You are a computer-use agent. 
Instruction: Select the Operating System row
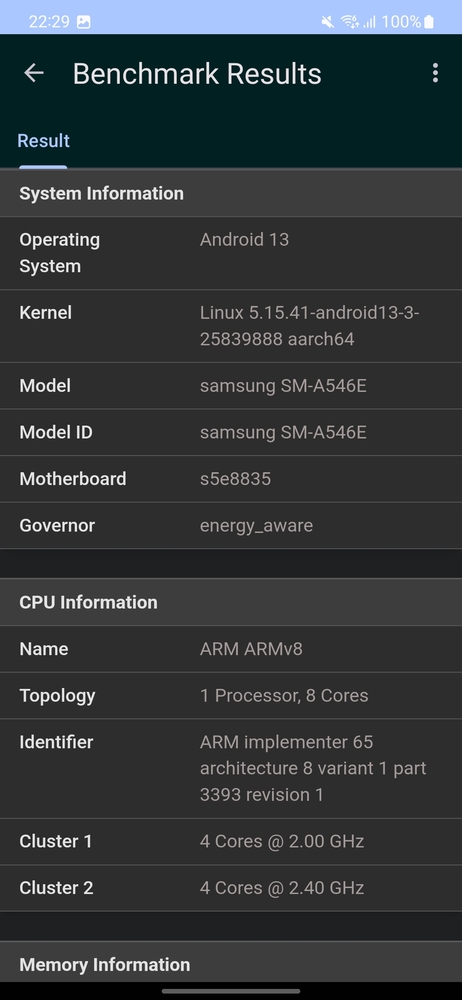pos(231,253)
